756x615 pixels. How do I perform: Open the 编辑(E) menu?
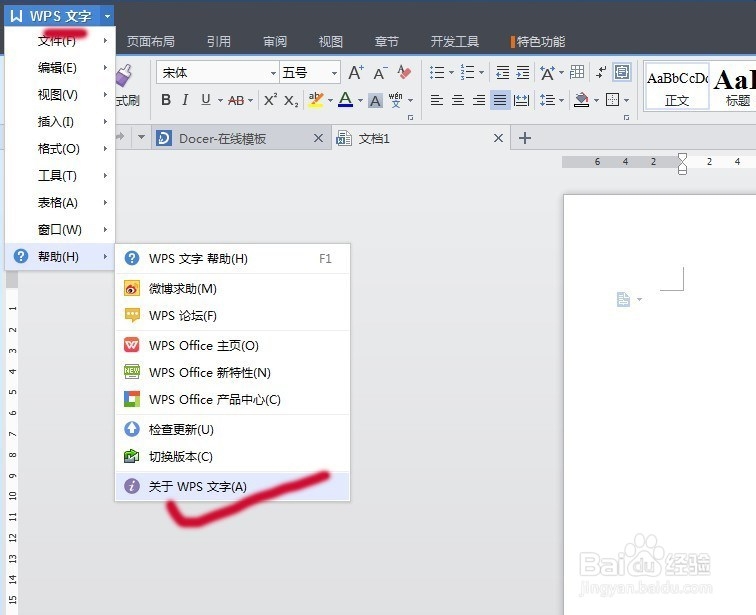pos(60,67)
